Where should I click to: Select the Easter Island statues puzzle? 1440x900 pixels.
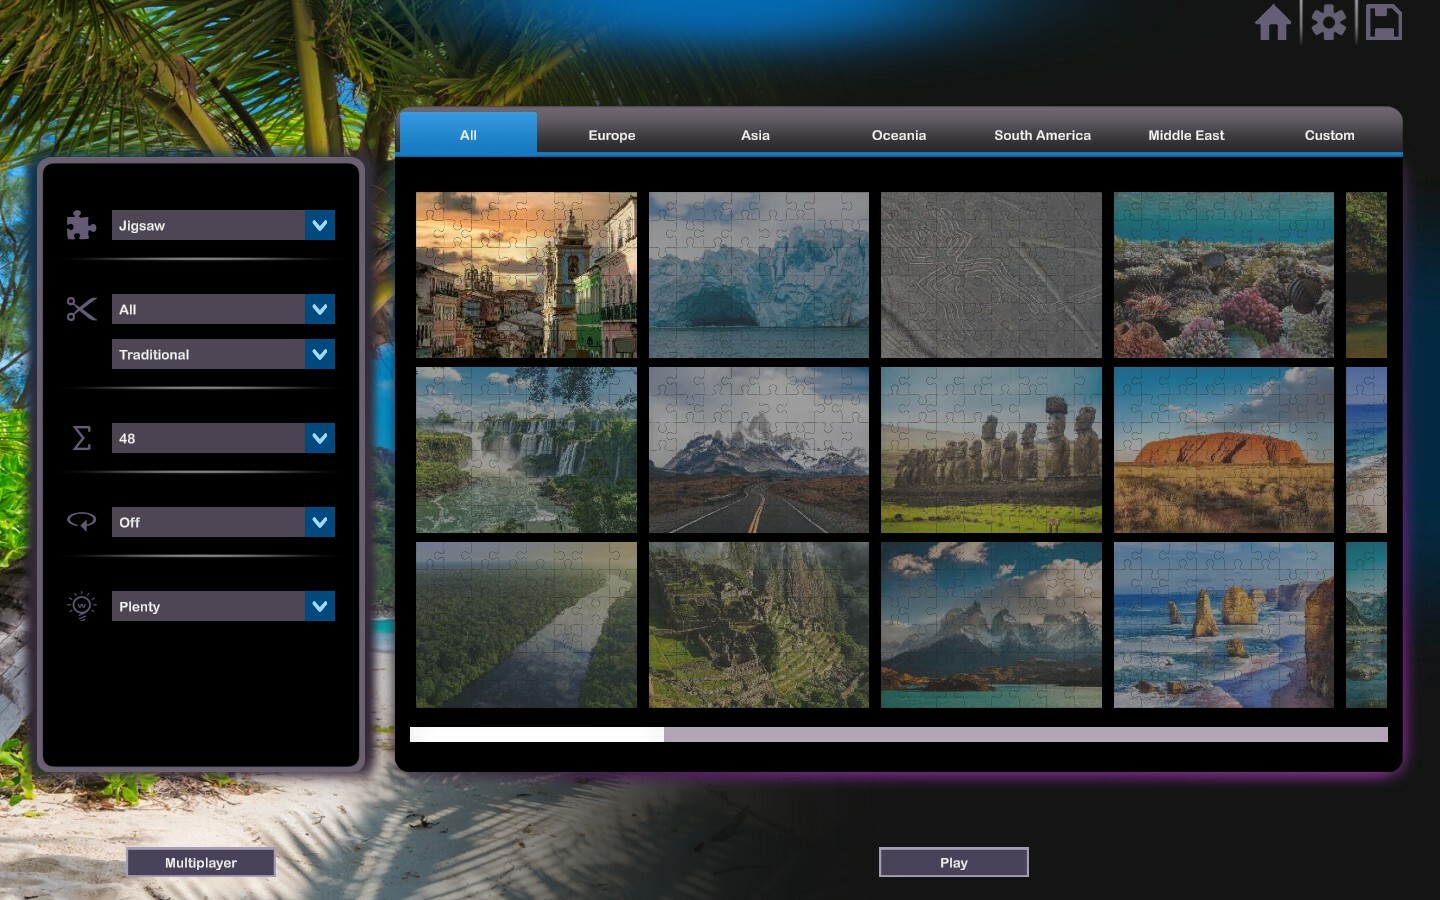(x=990, y=449)
